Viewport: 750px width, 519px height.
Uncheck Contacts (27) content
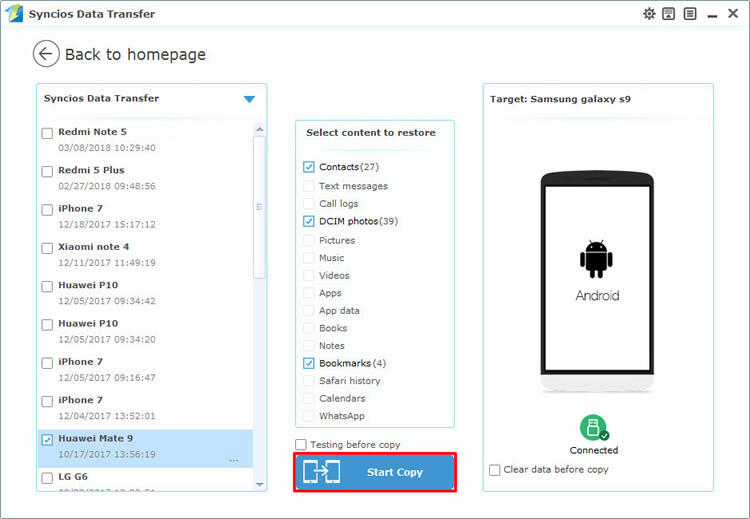(x=309, y=167)
